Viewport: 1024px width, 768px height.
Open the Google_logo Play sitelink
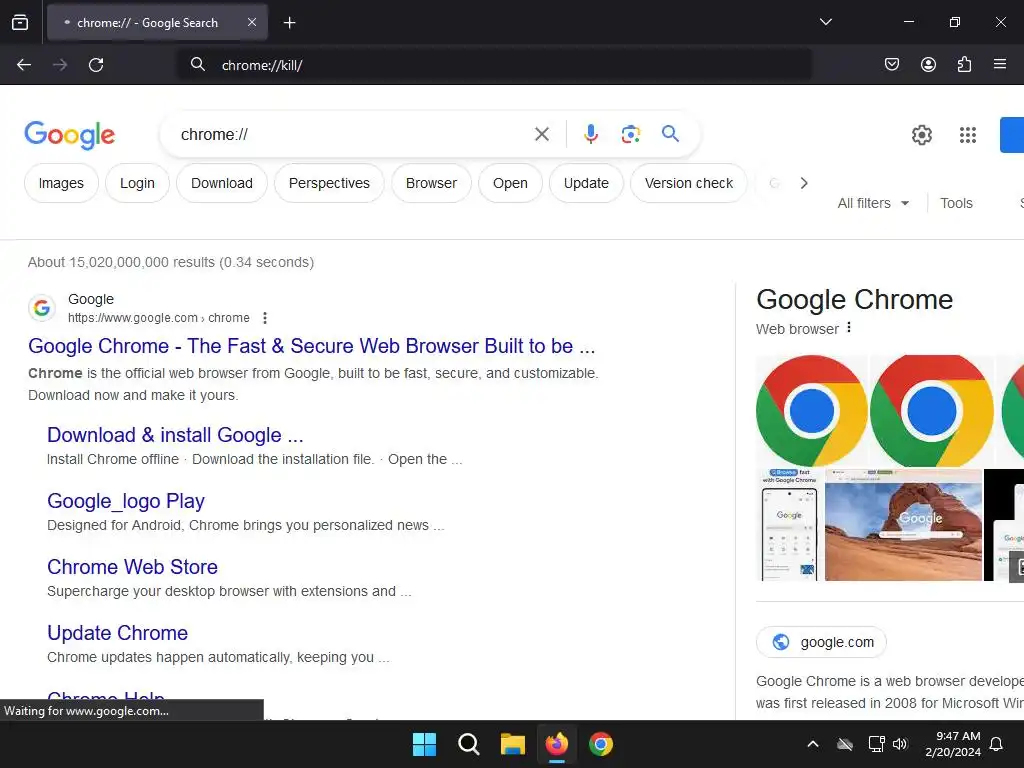click(x=126, y=501)
